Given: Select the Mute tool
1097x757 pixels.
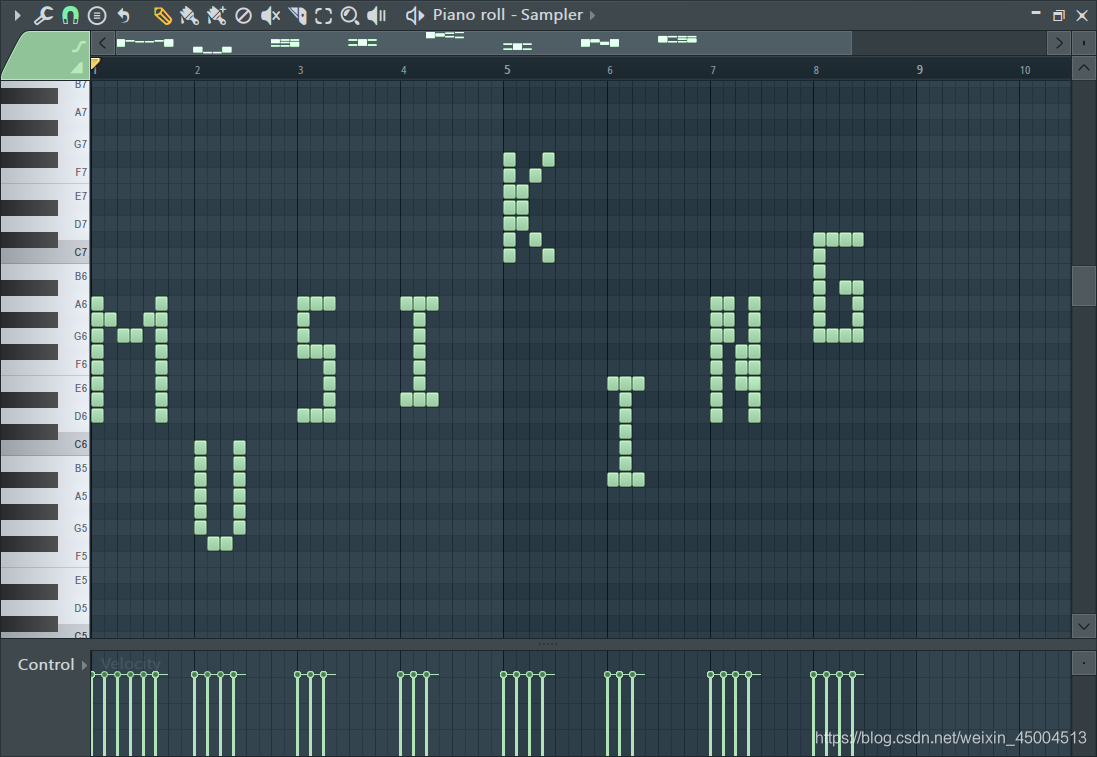Looking at the screenshot, I should (x=270, y=15).
